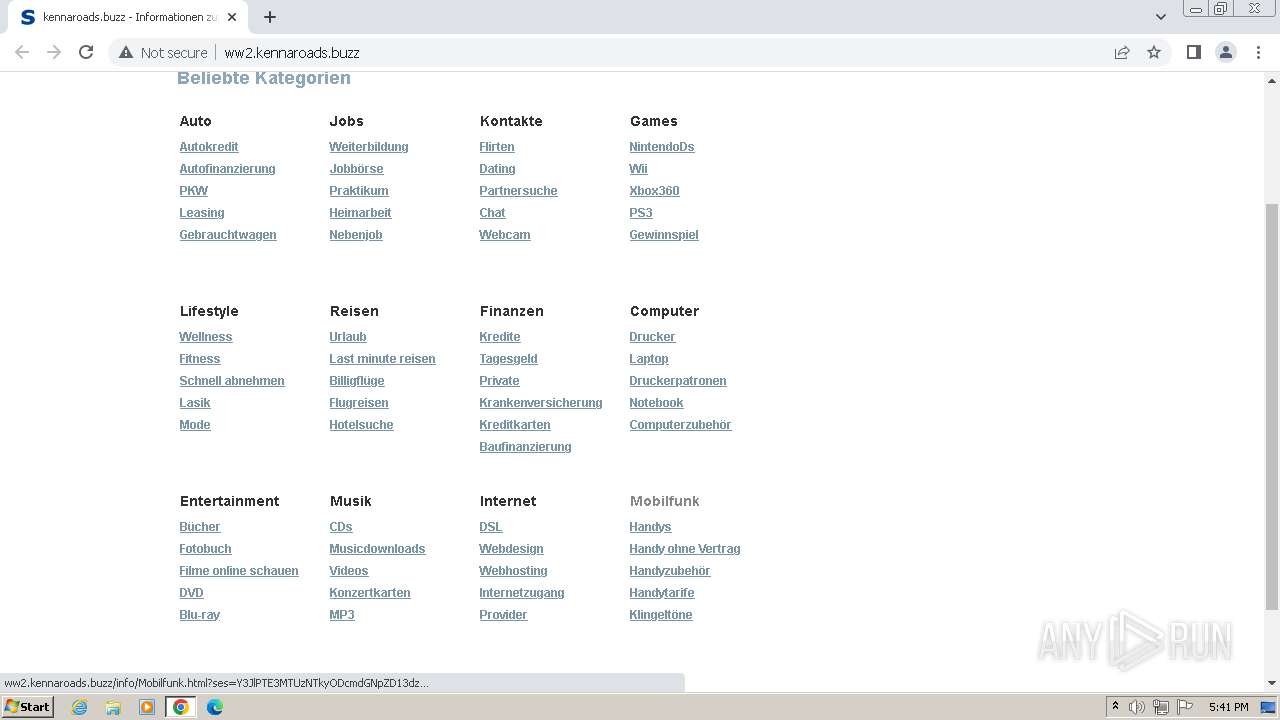
Task: Open the NintendoDs link
Action: click(x=662, y=147)
